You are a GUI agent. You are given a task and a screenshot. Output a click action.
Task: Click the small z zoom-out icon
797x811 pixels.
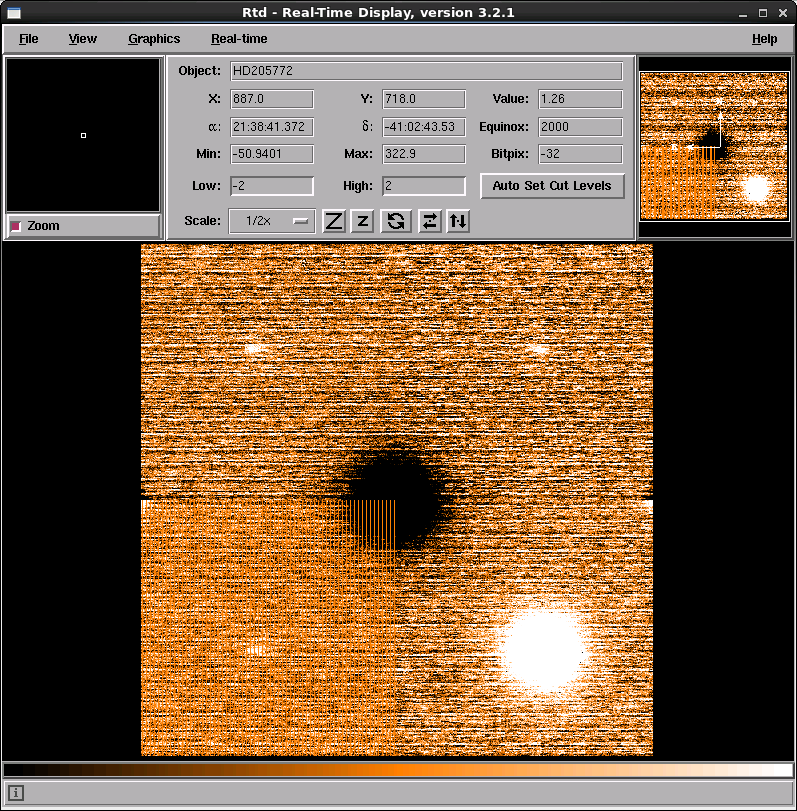click(x=363, y=221)
